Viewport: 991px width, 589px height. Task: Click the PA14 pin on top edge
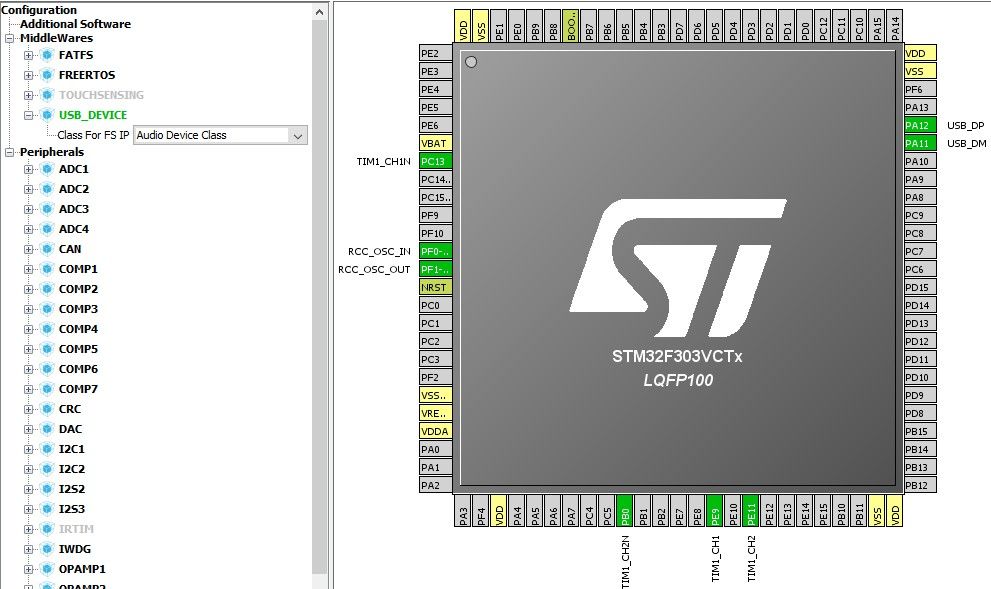(894, 26)
